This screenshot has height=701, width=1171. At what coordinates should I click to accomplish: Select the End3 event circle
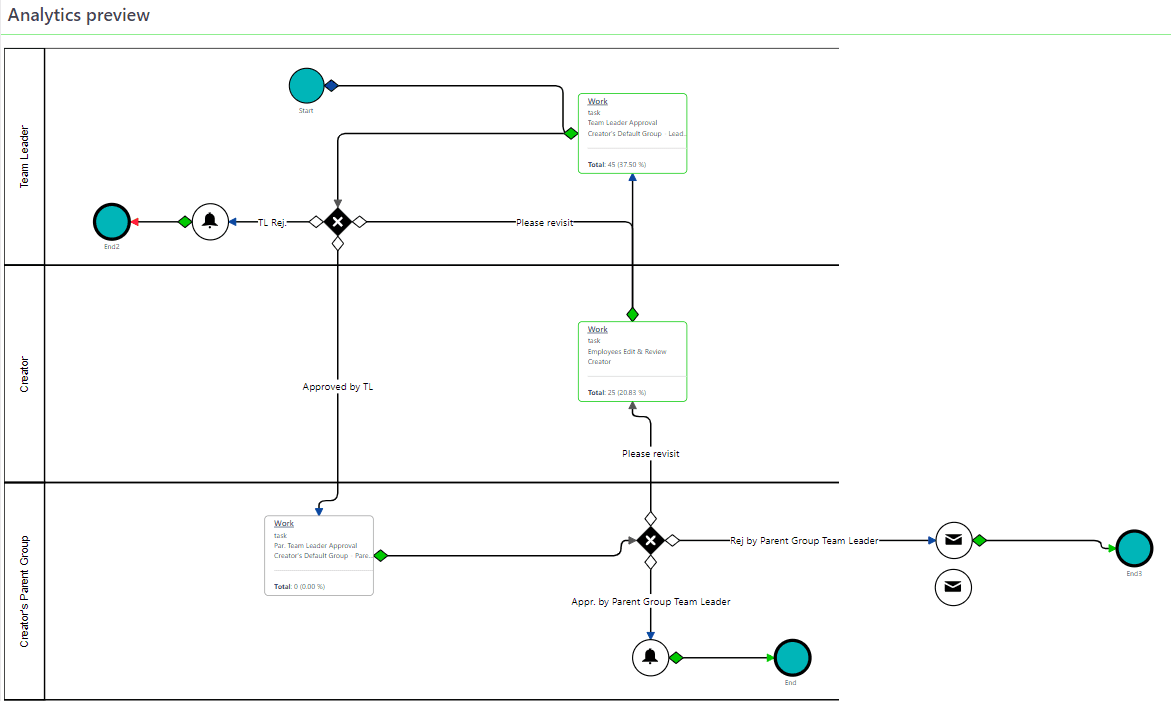[1134, 548]
